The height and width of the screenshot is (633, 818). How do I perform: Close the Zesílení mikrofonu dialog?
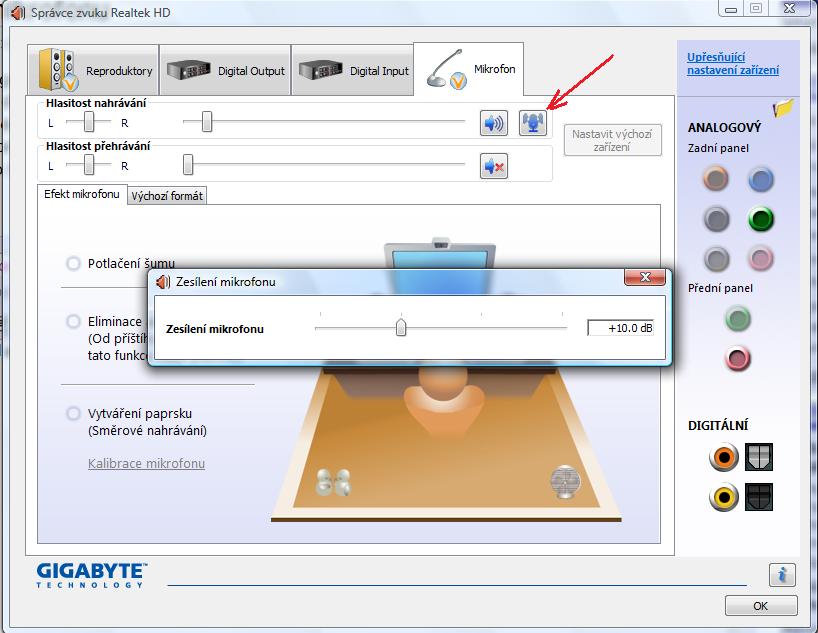point(645,278)
